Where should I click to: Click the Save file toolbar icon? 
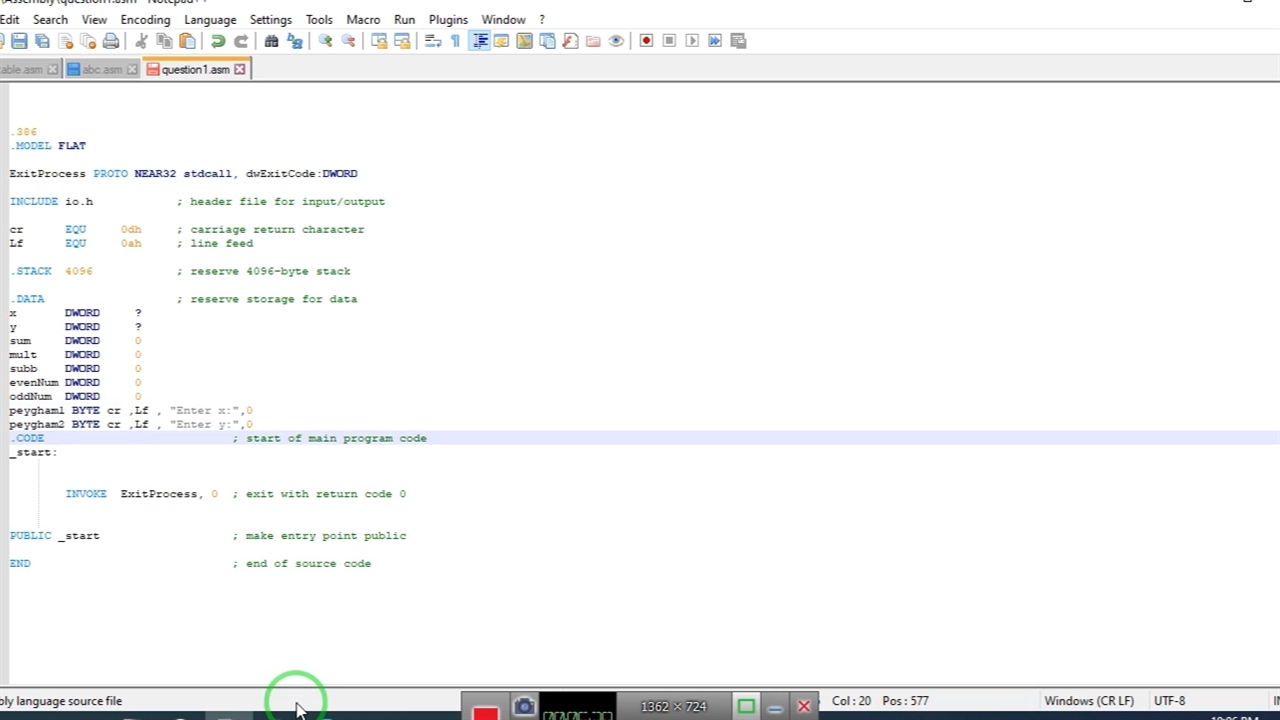tap(19, 41)
